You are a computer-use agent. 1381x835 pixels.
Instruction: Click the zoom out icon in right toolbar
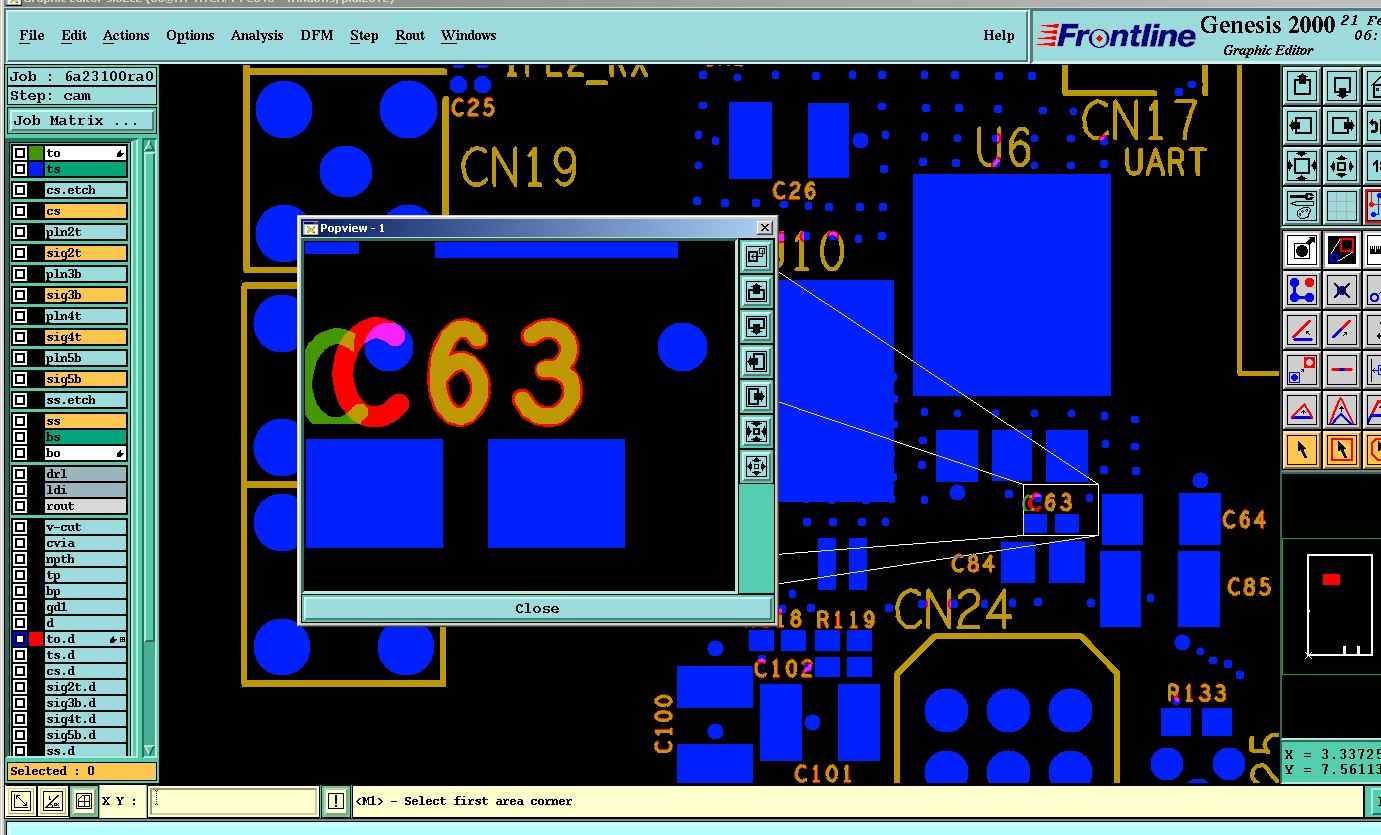click(1341, 165)
